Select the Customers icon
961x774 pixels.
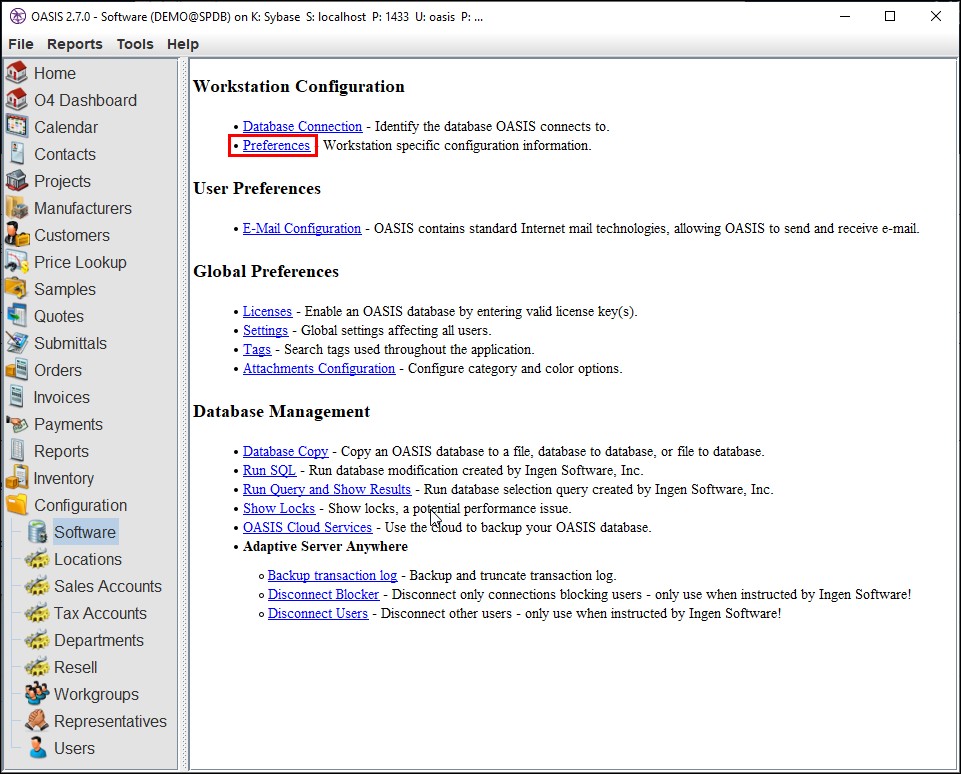pos(17,235)
